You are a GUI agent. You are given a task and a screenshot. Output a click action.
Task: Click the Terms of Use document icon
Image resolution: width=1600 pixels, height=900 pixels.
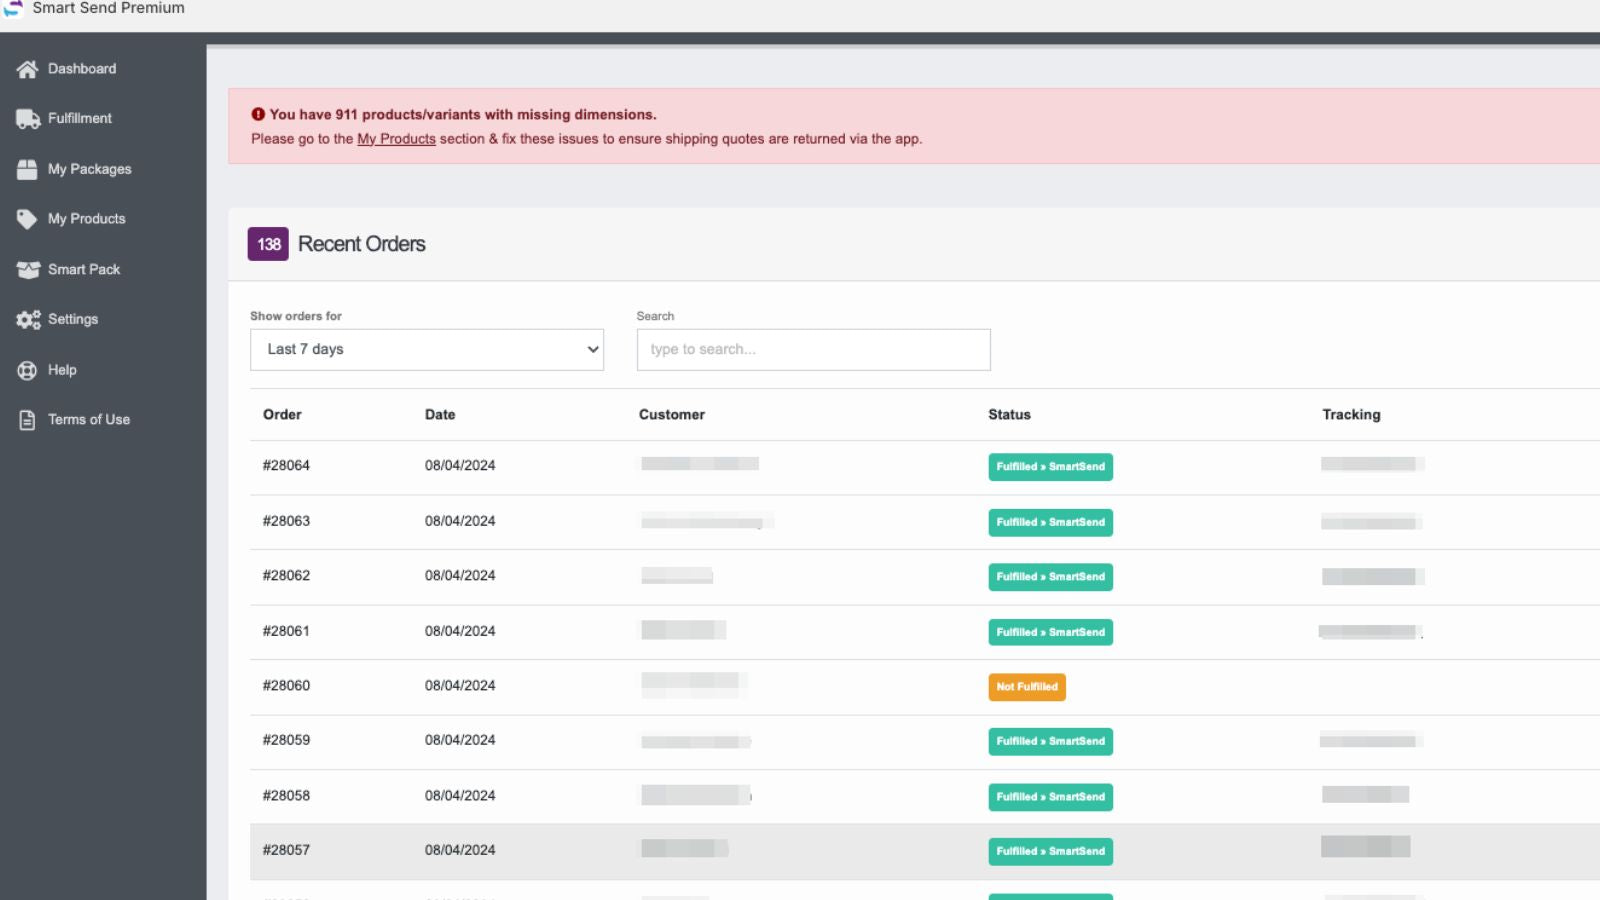tap(27, 420)
